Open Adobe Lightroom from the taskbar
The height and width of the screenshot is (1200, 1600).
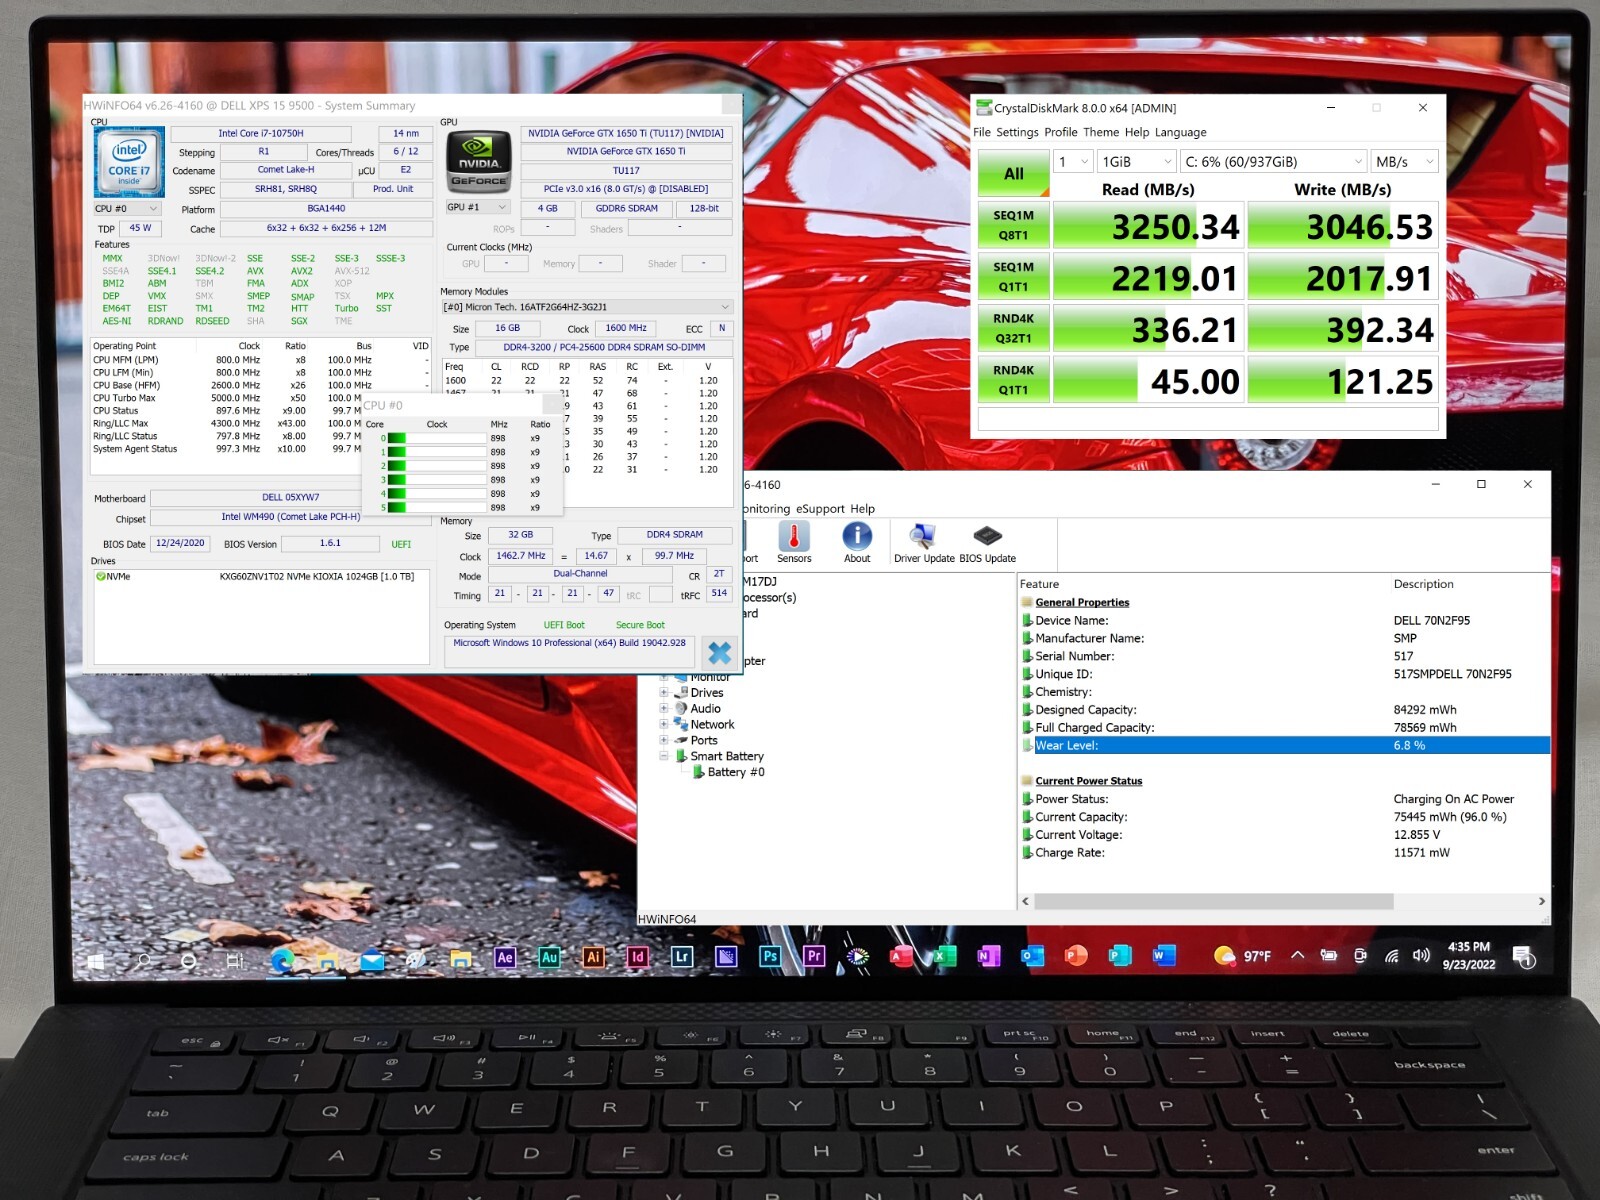(x=681, y=957)
